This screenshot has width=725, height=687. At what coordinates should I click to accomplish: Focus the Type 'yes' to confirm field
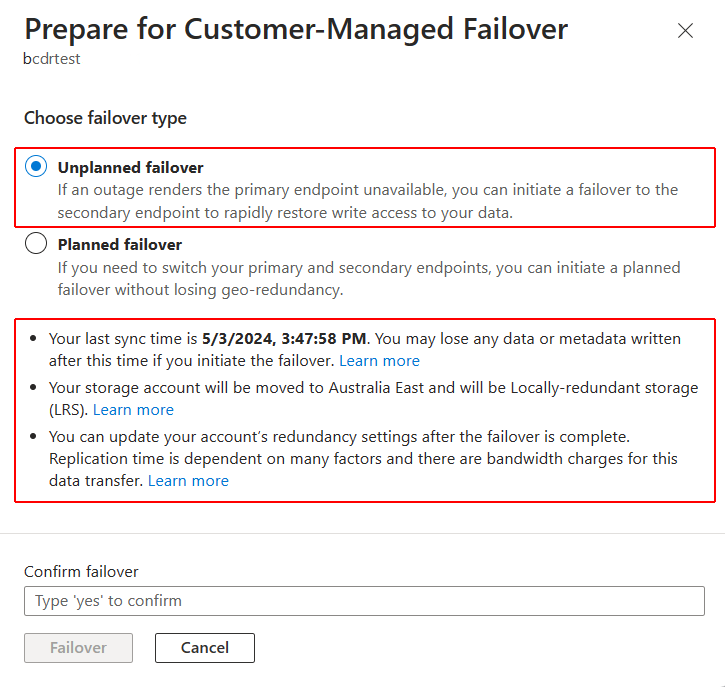pos(364,601)
